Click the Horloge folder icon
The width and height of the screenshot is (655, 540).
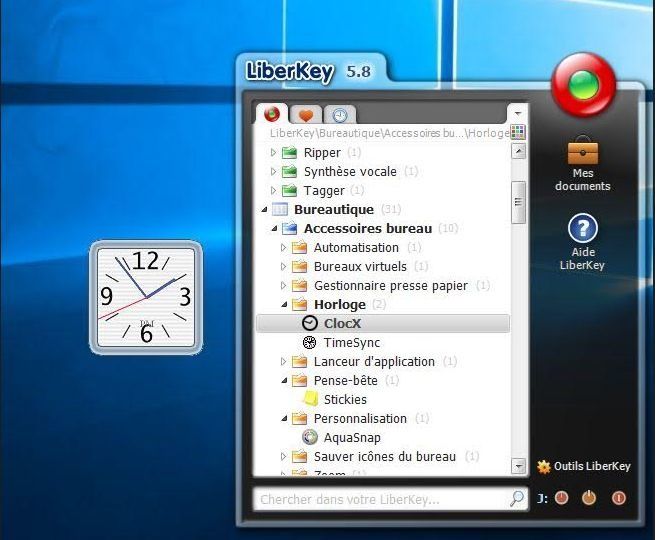(x=300, y=304)
